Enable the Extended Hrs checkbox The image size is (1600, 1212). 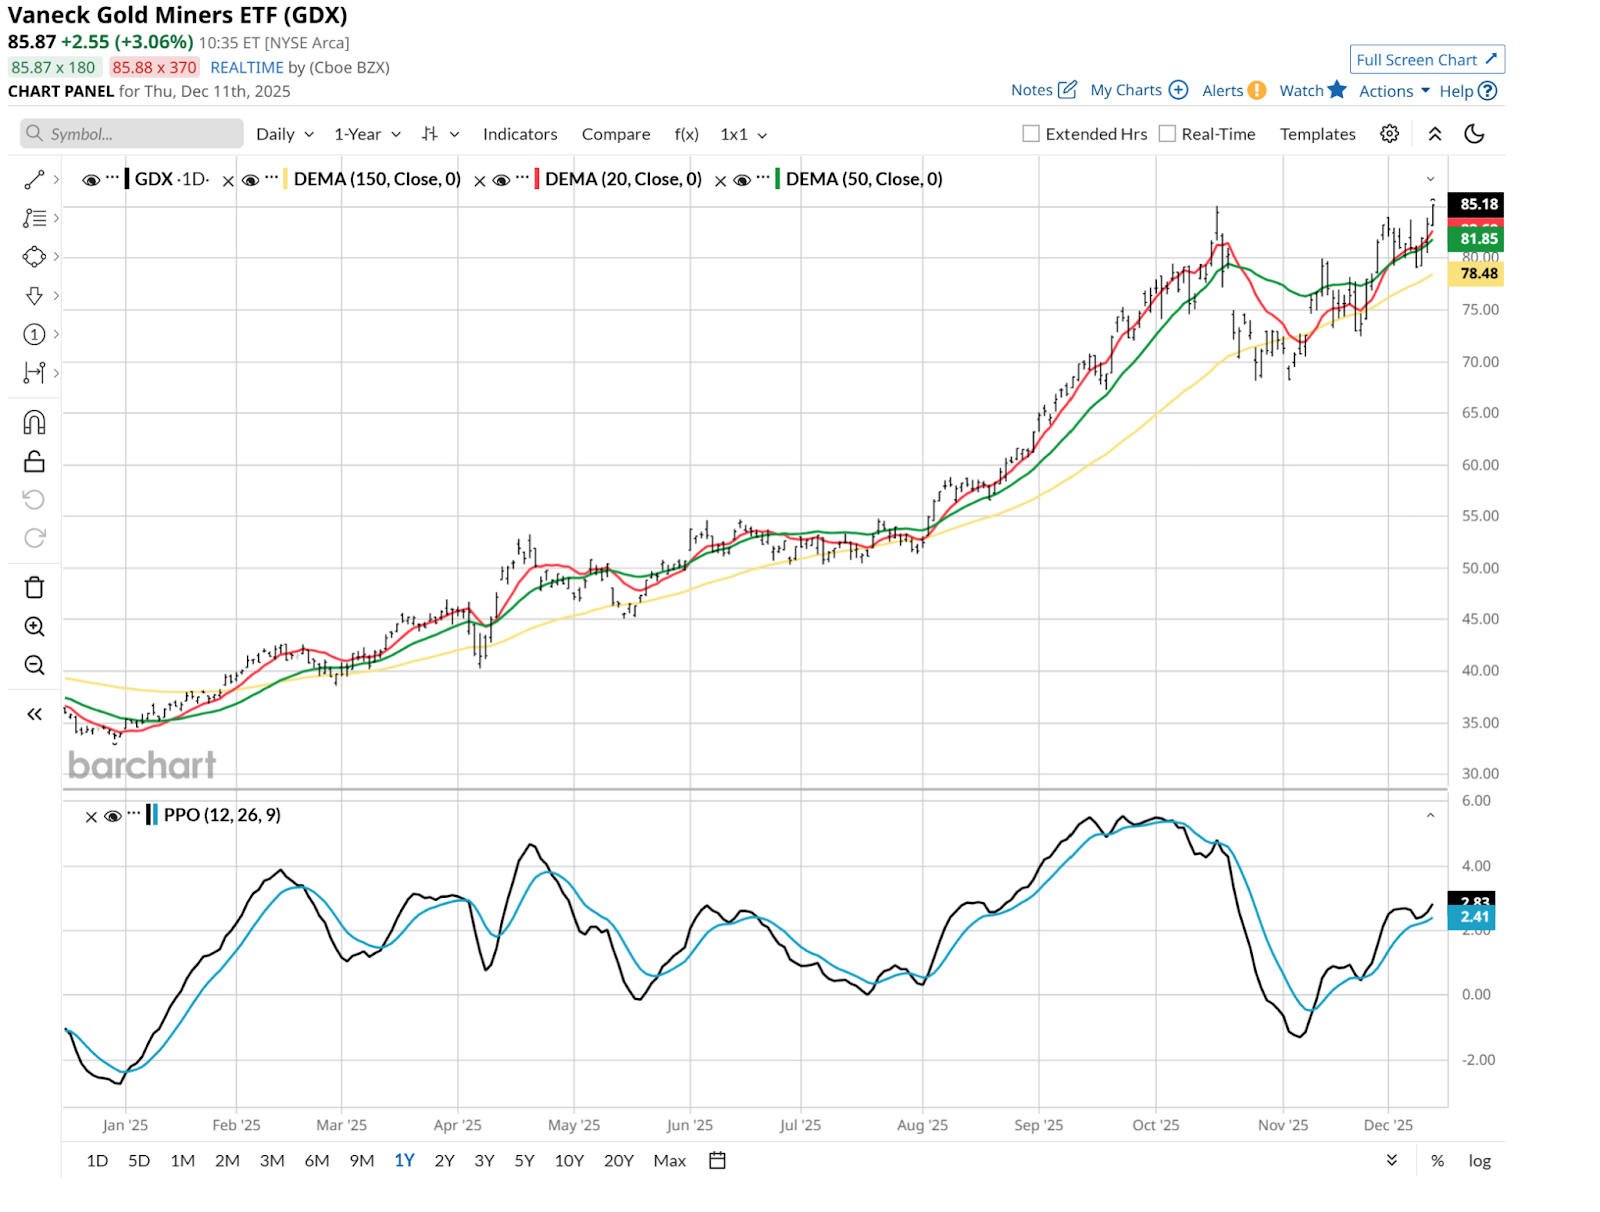pyautogui.click(x=1031, y=134)
